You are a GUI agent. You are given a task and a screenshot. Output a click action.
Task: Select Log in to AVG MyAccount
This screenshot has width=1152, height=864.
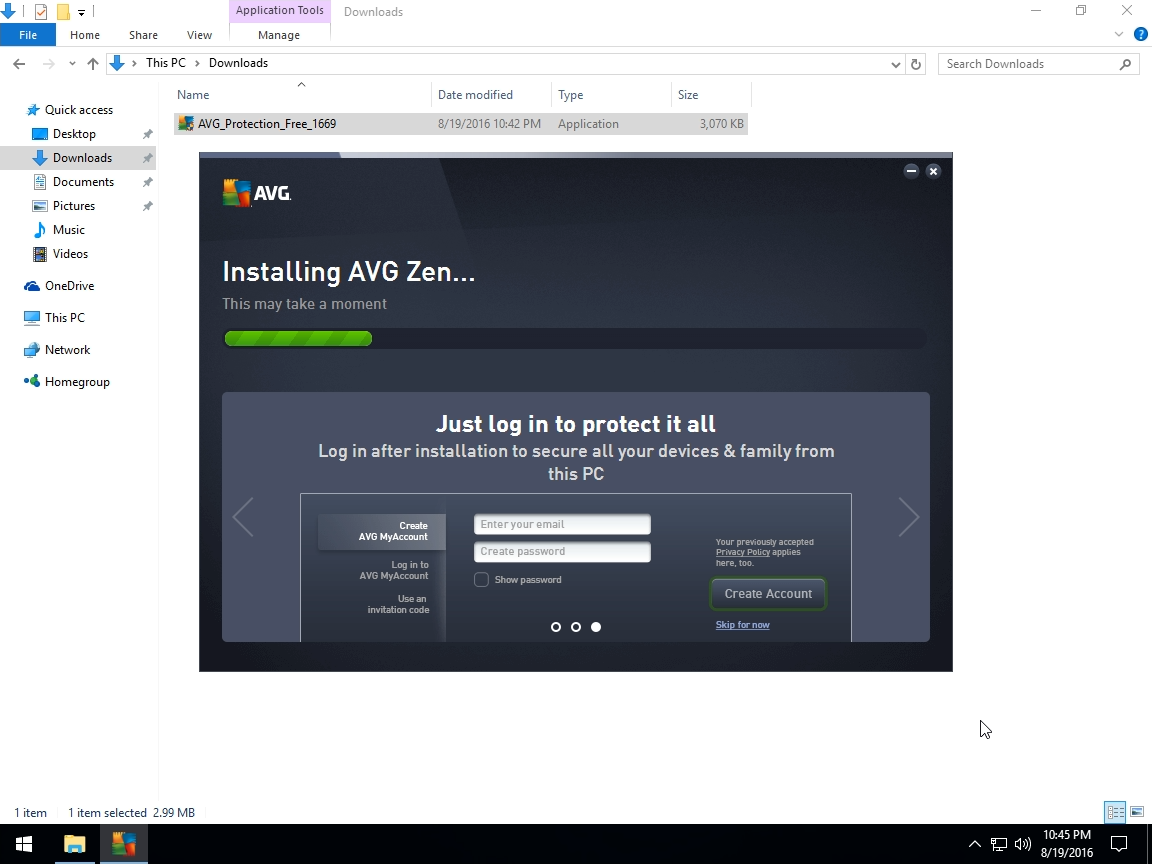tap(393, 570)
